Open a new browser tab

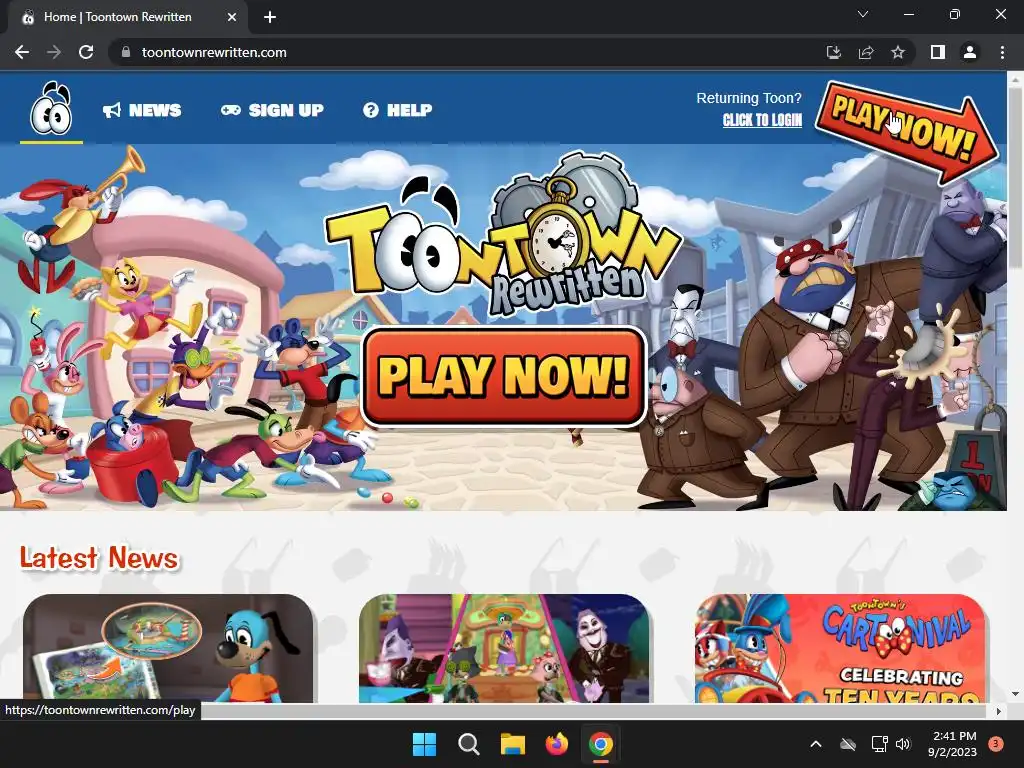tap(270, 17)
